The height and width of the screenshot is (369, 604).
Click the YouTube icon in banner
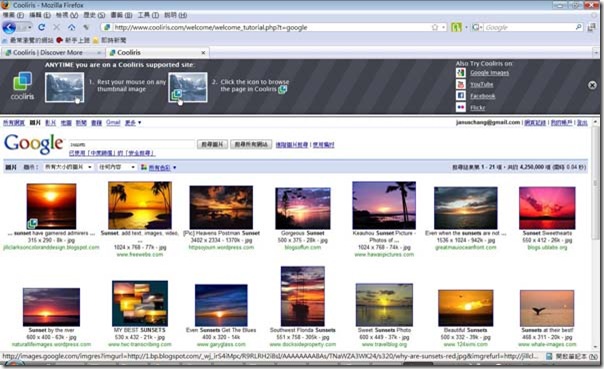tap(461, 84)
